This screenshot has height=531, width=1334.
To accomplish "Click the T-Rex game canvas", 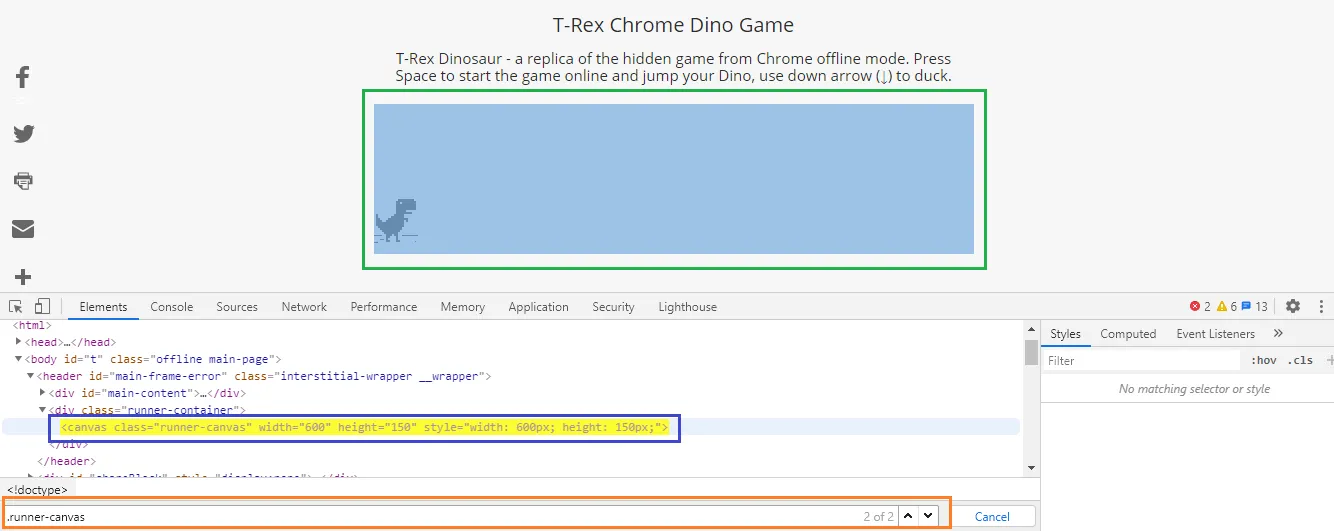I will 673,179.
